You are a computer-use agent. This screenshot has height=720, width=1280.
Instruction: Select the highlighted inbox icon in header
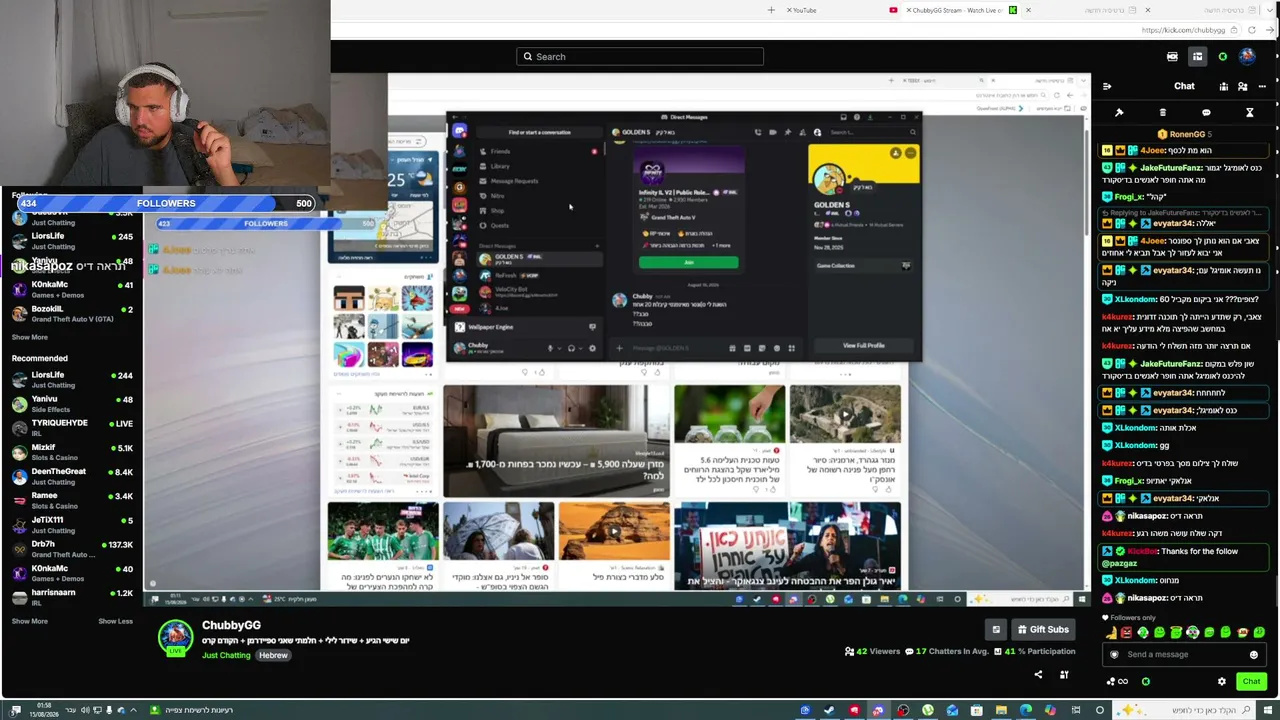[x=1197, y=57]
